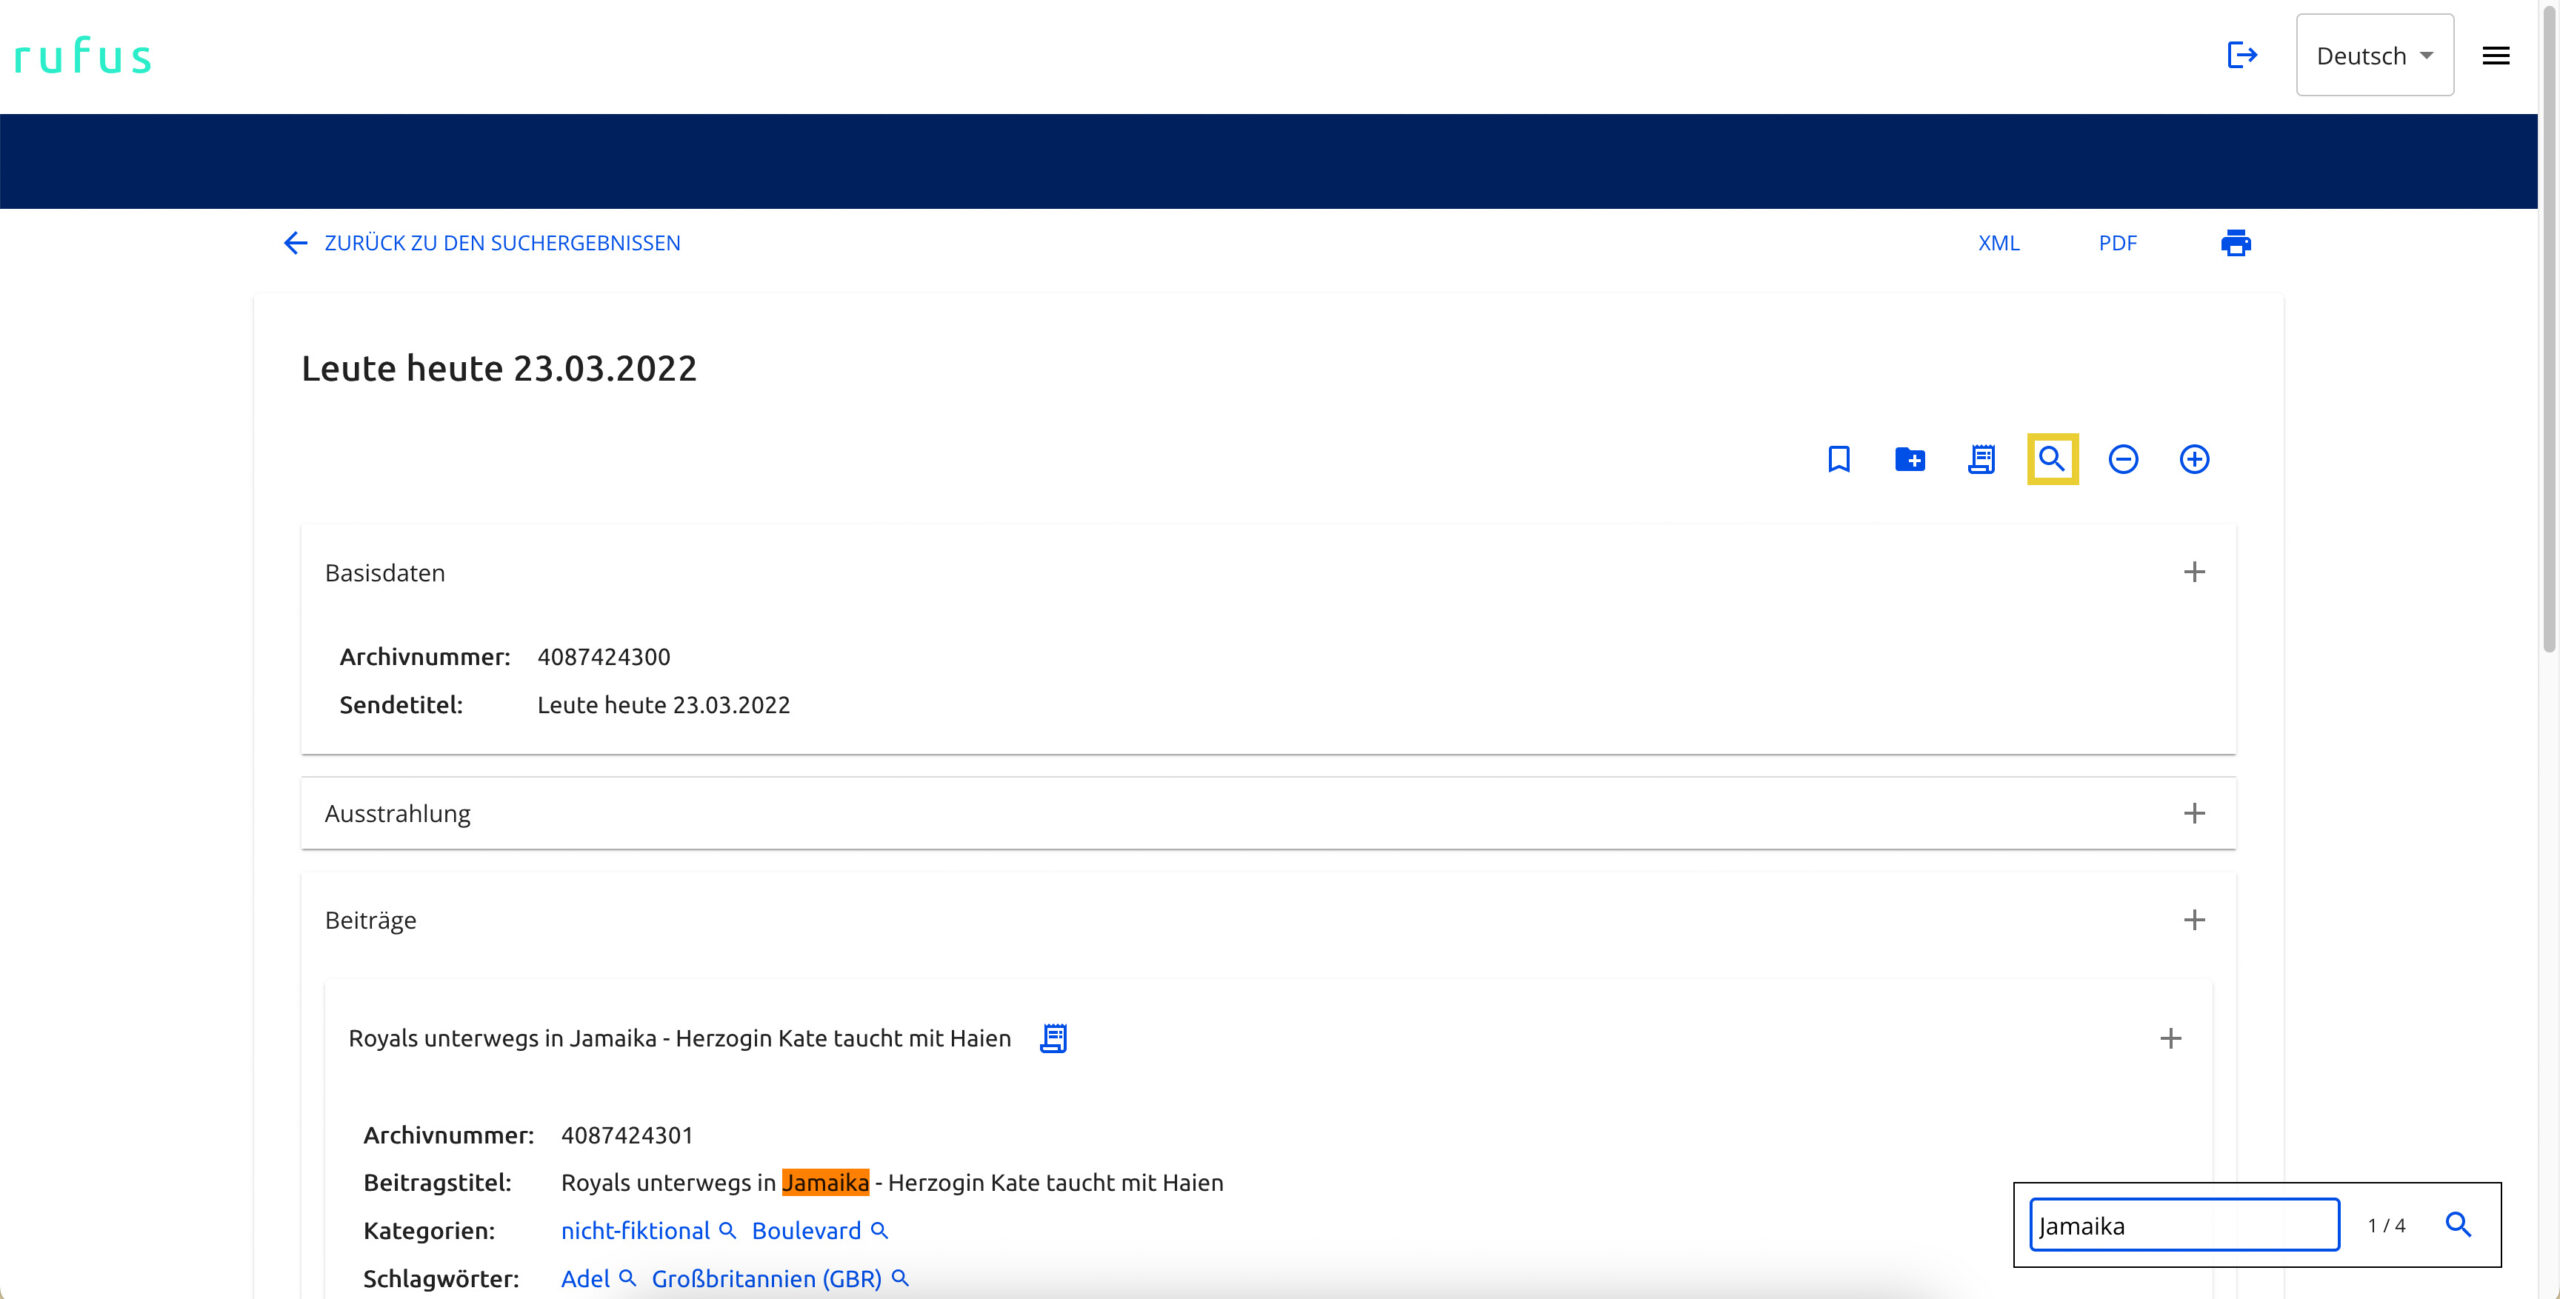The height and width of the screenshot is (1299, 2560).
Task: Expand the Ausstrahlung section
Action: click(2193, 813)
